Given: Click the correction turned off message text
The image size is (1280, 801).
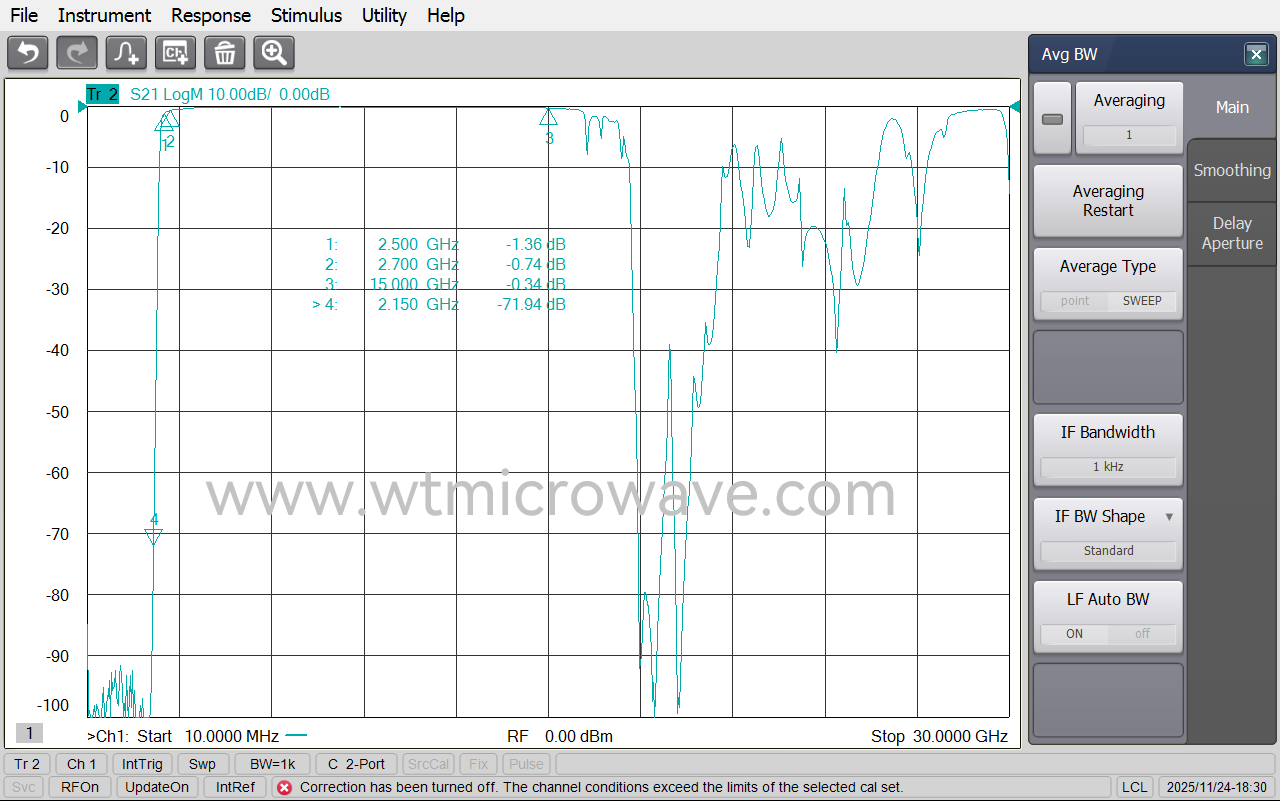Looking at the screenshot, I should tap(601, 787).
